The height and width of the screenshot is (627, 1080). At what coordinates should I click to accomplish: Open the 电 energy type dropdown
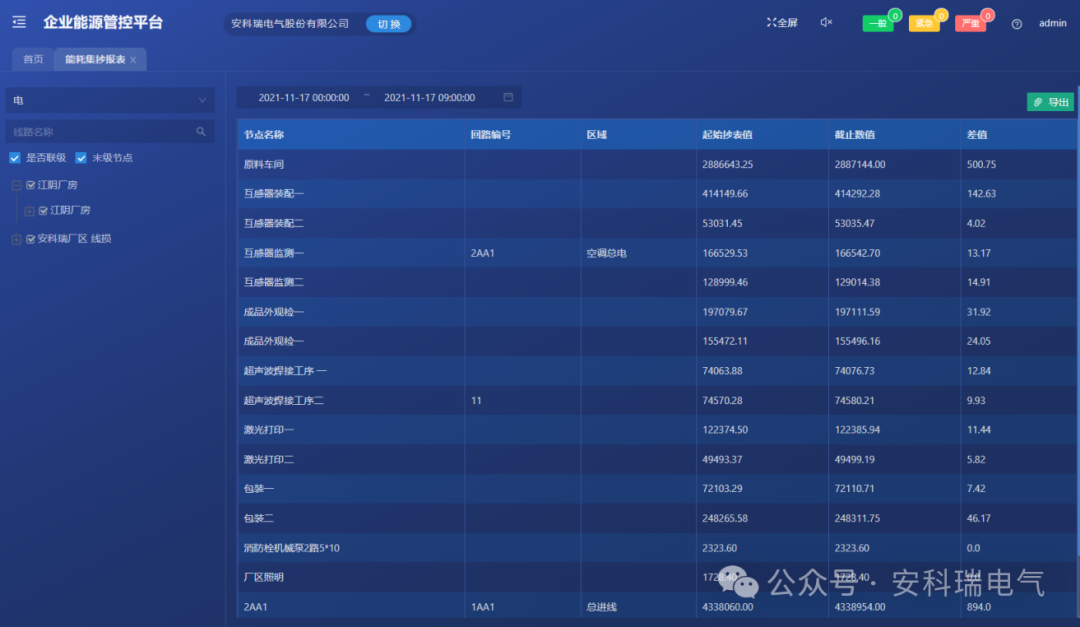click(110, 100)
